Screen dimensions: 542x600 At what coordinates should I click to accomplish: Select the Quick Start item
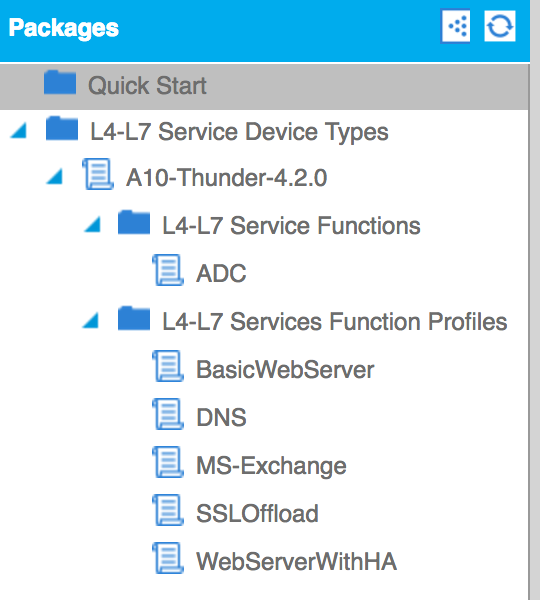tap(264, 86)
